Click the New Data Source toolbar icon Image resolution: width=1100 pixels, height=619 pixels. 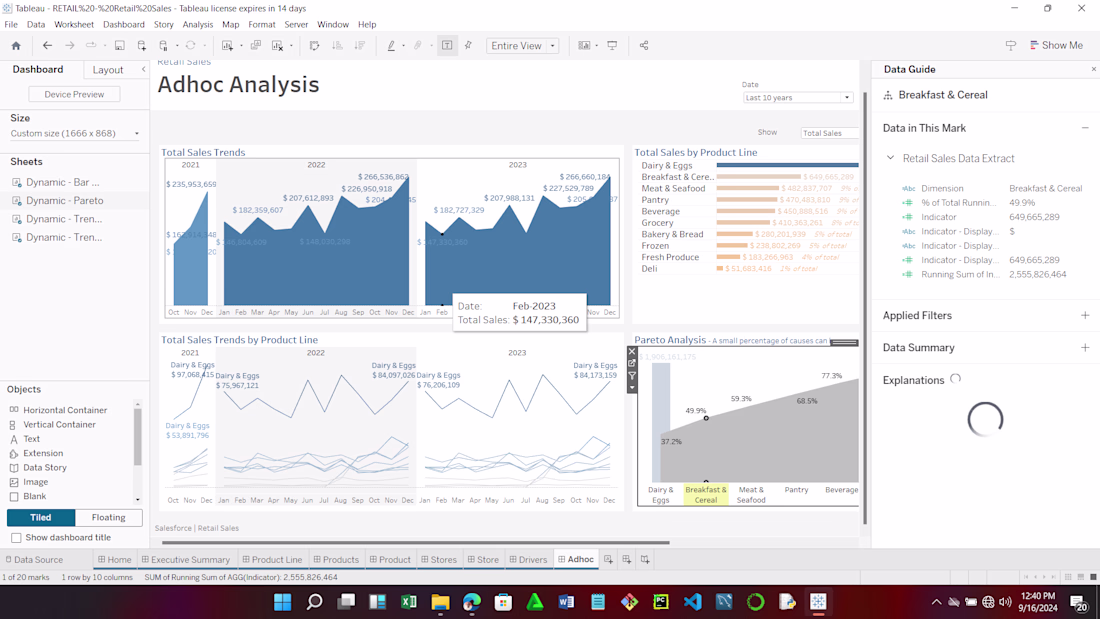pos(142,46)
